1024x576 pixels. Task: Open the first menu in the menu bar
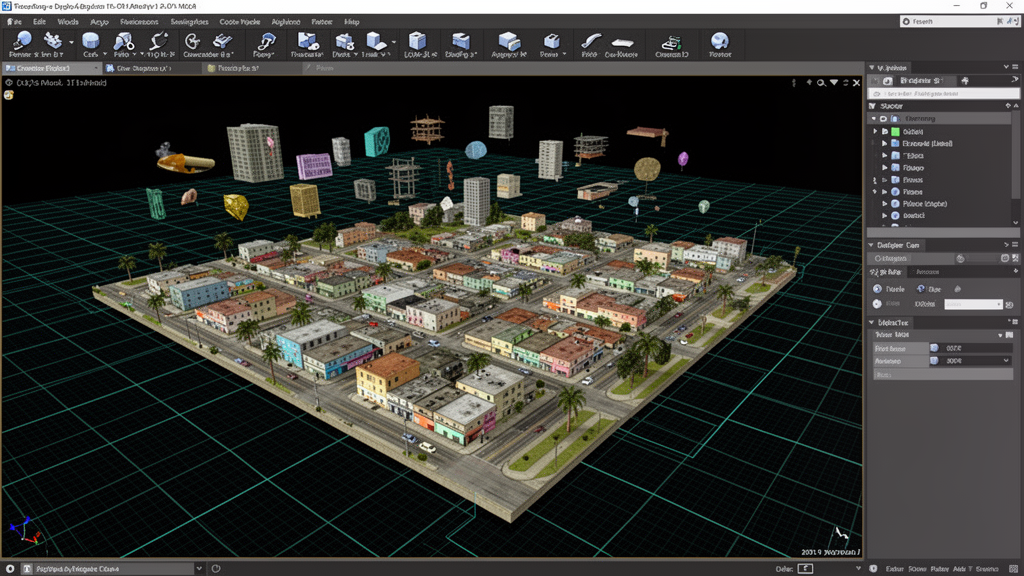click(14, 22)
